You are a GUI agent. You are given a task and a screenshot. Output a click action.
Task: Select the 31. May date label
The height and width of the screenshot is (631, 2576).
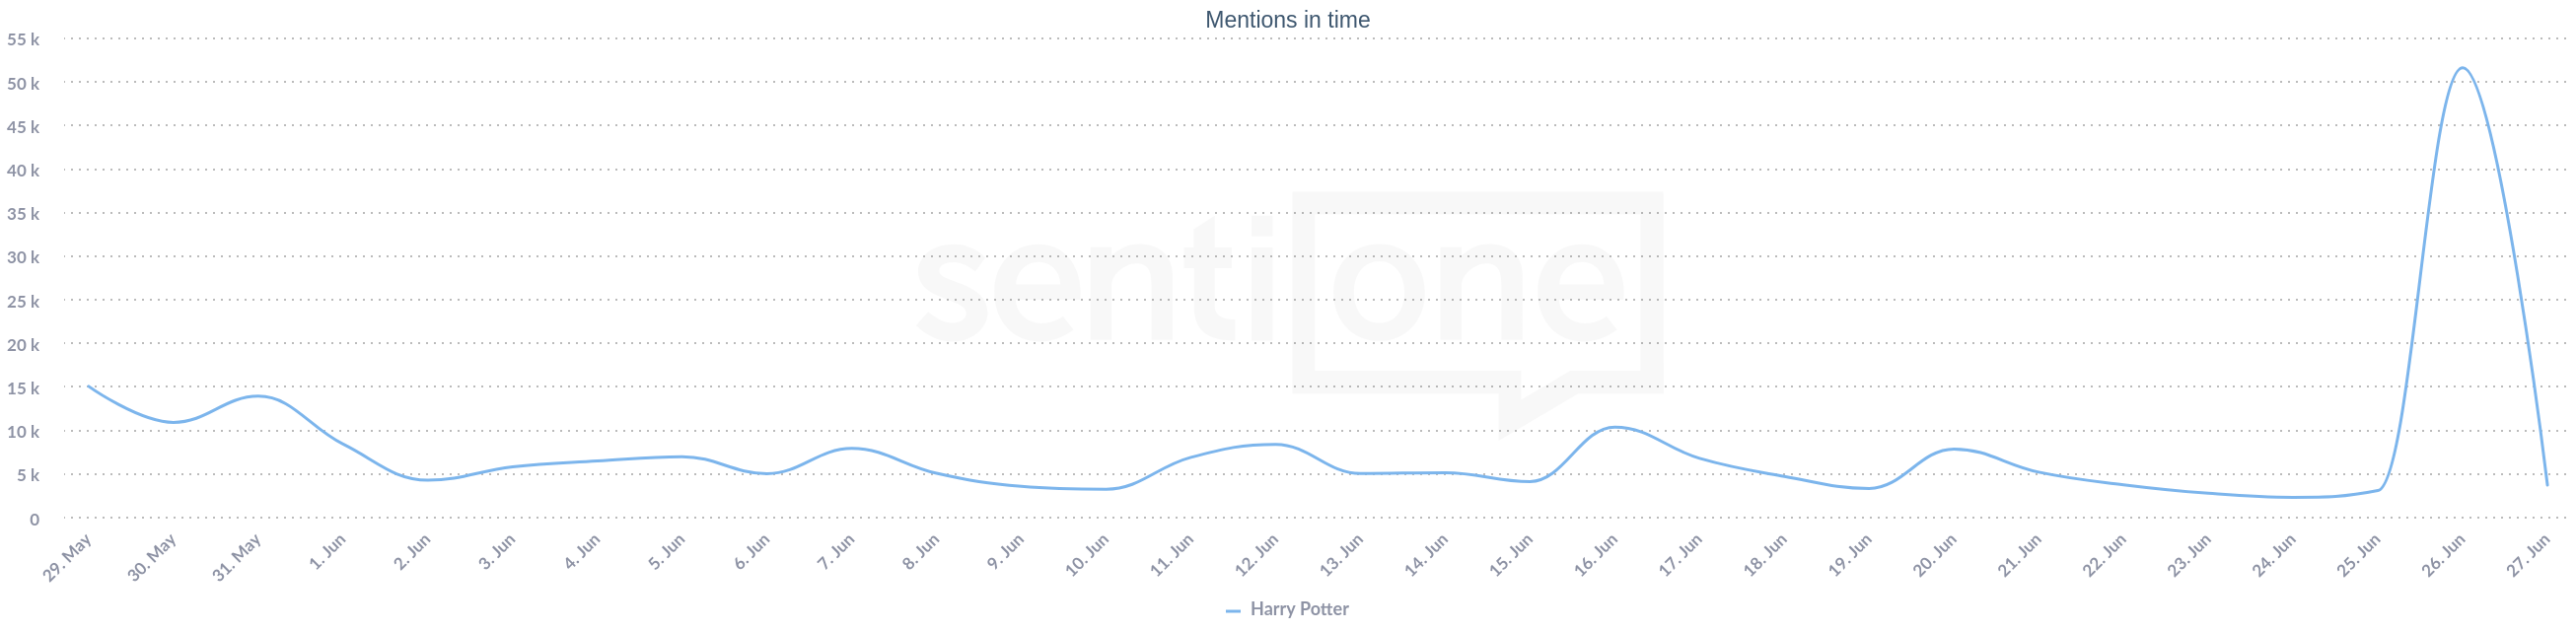pos(237,558)
